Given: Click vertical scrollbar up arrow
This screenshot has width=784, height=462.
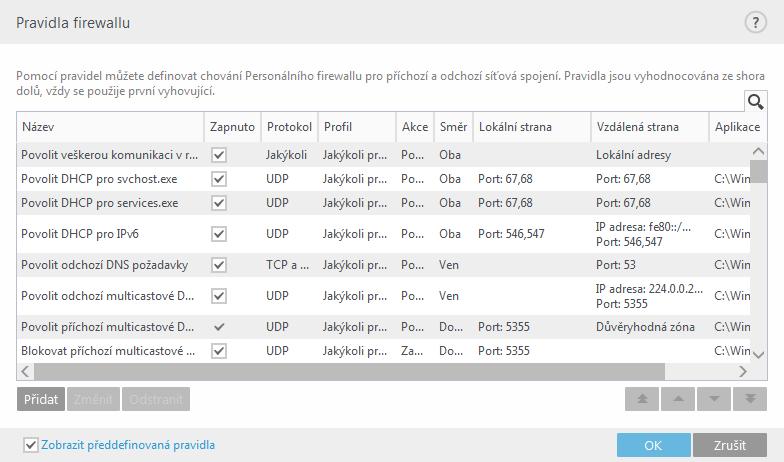Looking at the screenshot, I should (x=758, y=150).
